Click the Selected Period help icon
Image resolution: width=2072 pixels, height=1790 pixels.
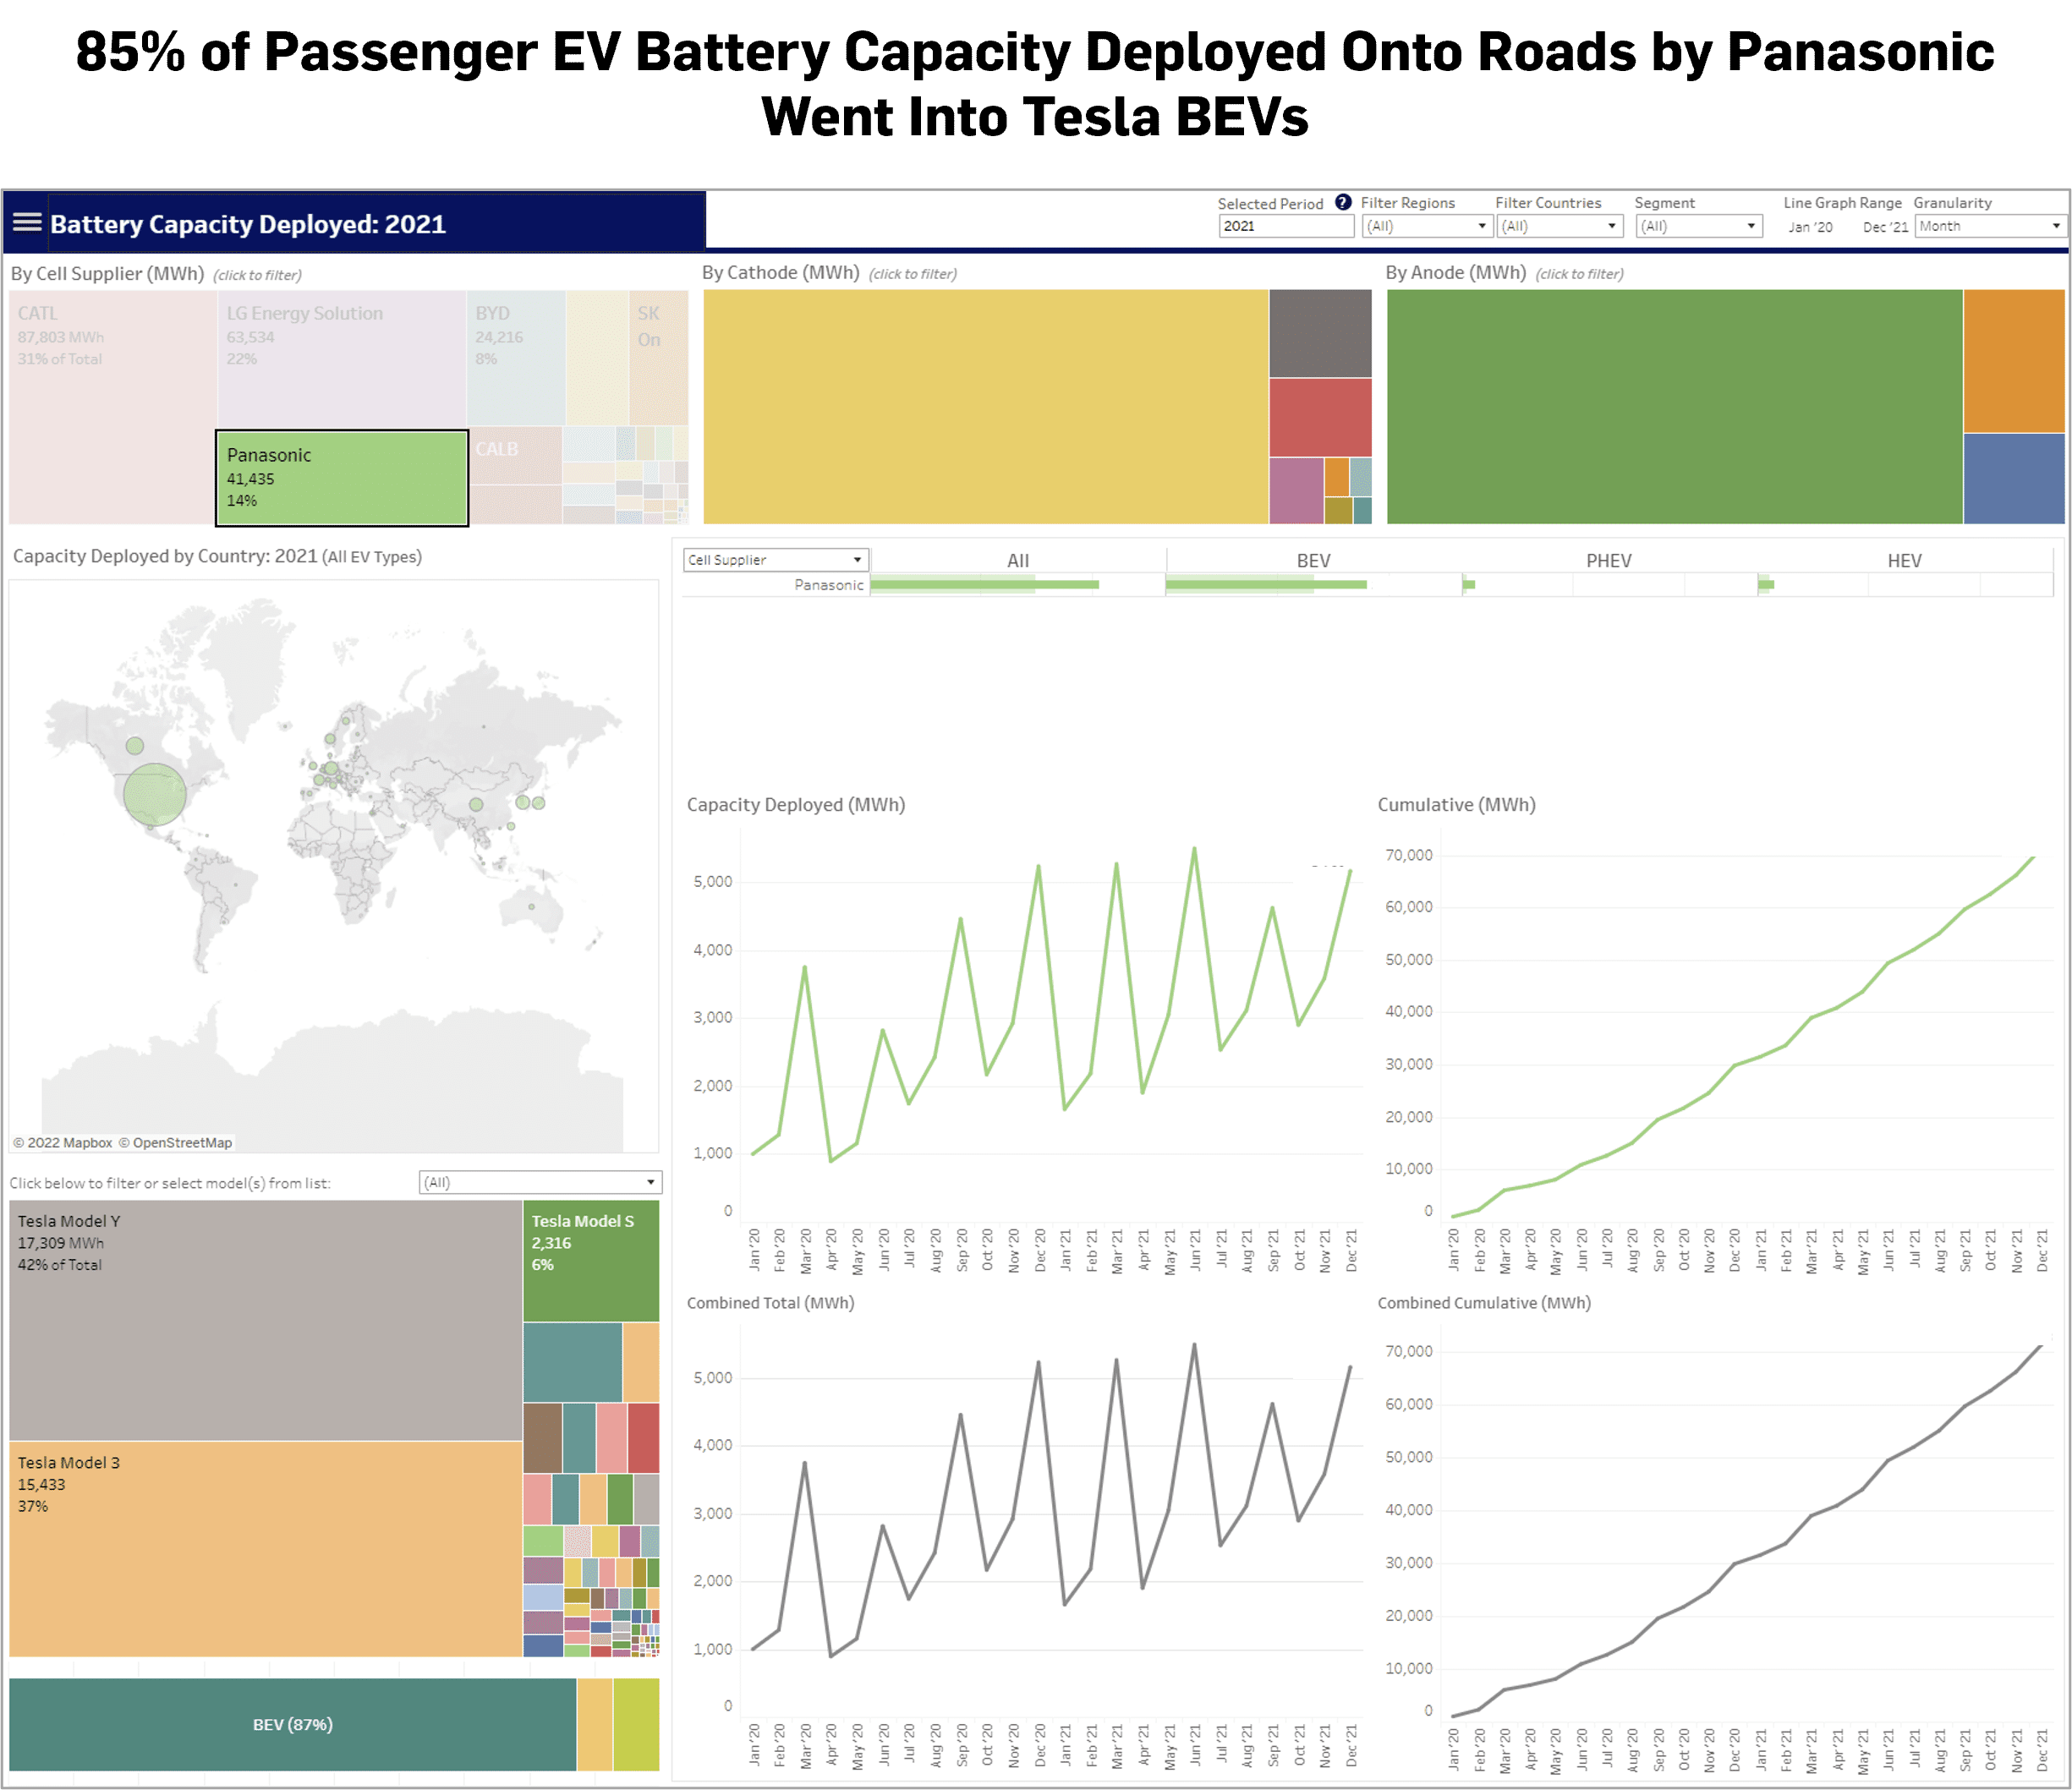(x=1343, y=202)
